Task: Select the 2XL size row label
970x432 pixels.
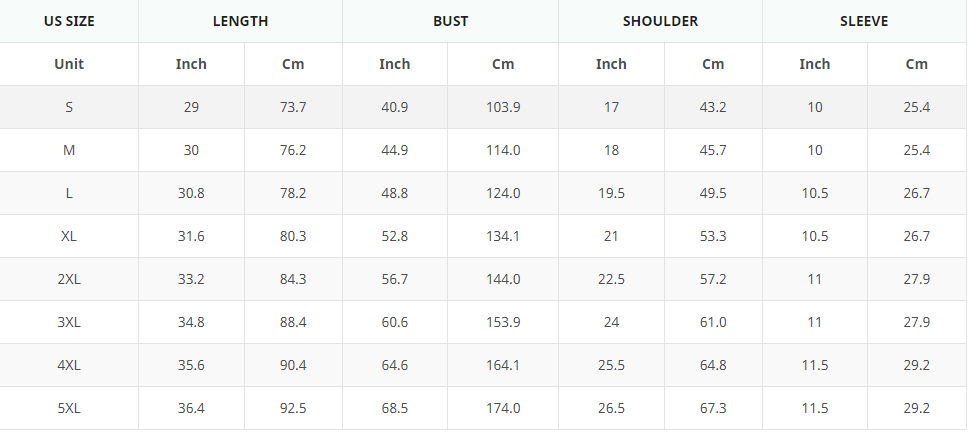Action: coord(69,279)
